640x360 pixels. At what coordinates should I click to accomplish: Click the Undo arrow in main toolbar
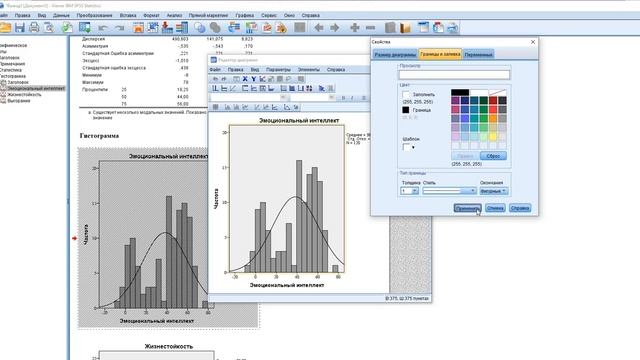click(x=103, y=28)
